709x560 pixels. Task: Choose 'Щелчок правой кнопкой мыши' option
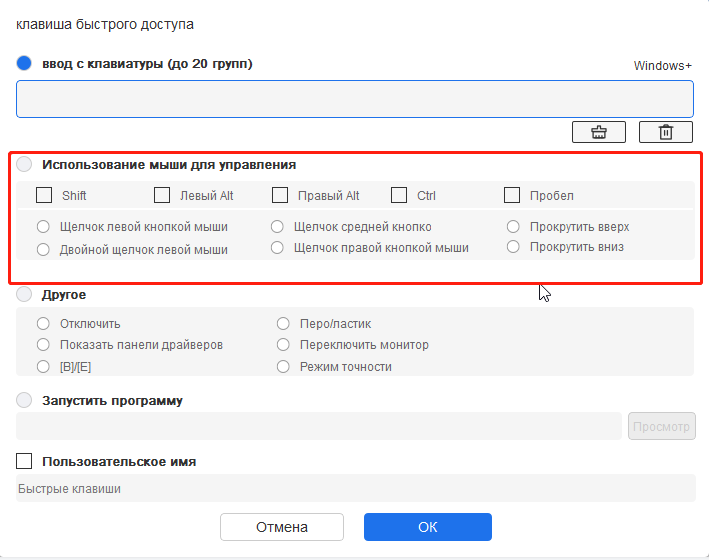(x=277, y=247)
